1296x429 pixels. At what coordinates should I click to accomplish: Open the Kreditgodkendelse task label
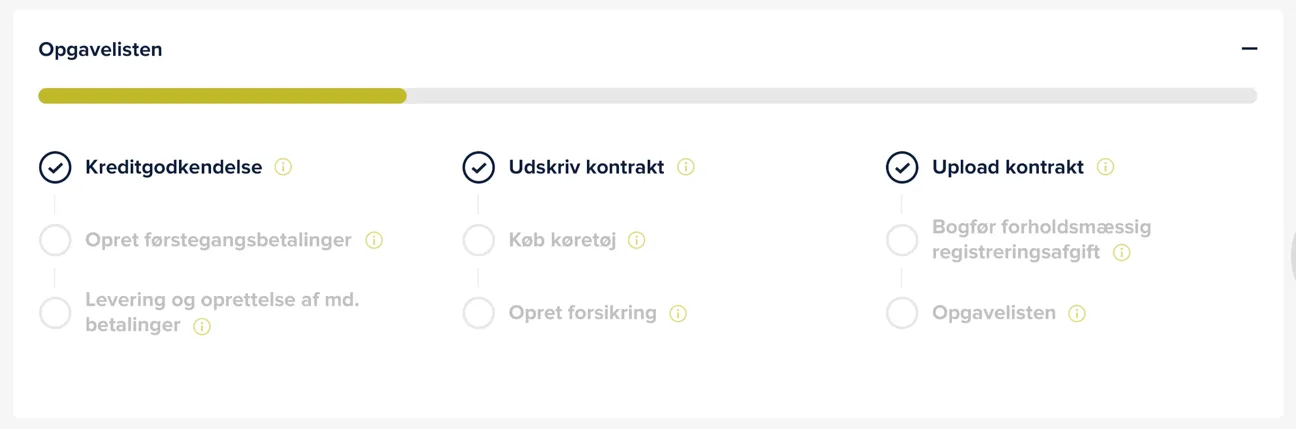point(174,167)
